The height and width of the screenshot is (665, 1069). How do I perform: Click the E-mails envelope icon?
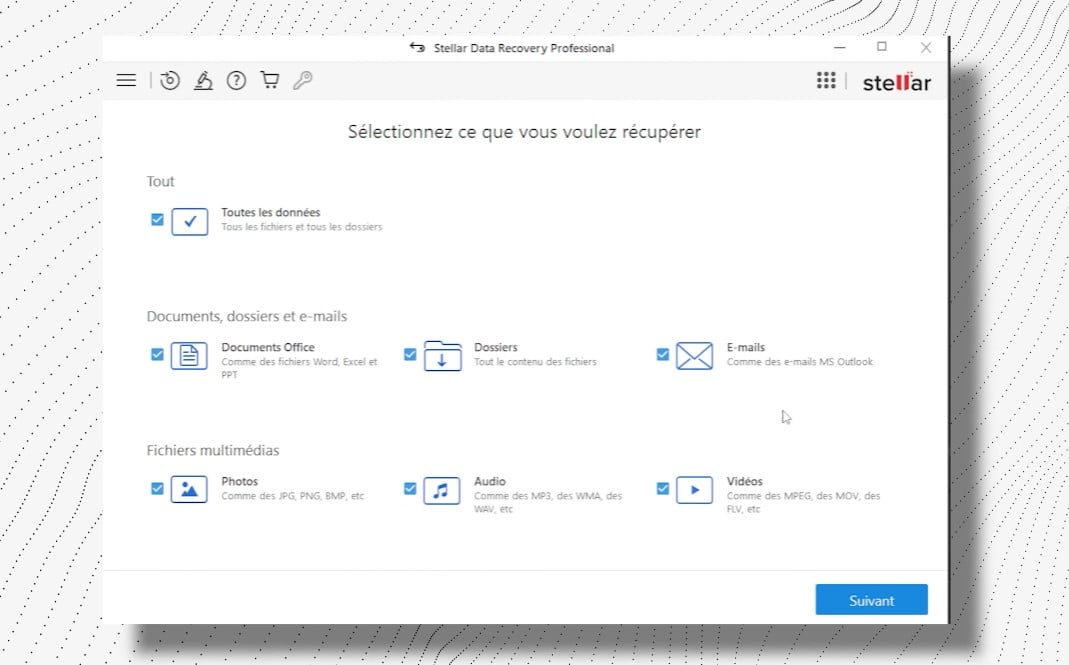(694, 355)
